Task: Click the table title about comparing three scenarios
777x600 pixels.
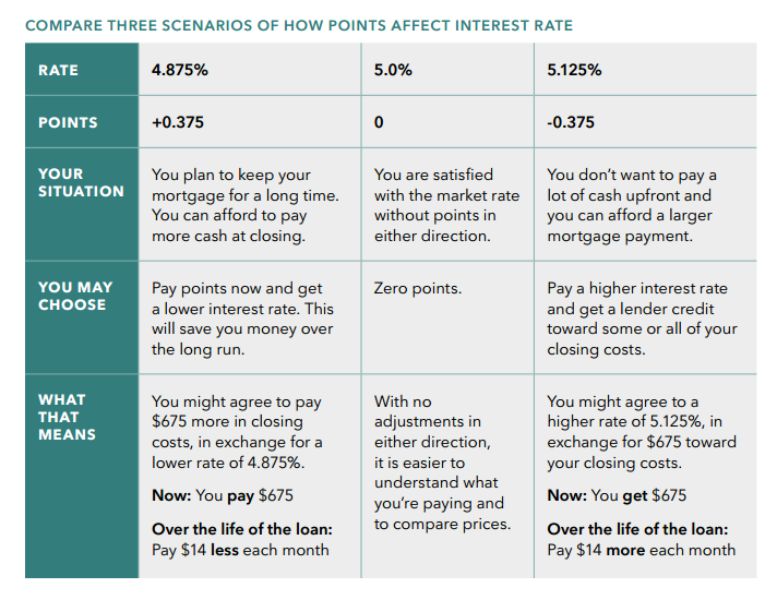Action: coord(299,24)
